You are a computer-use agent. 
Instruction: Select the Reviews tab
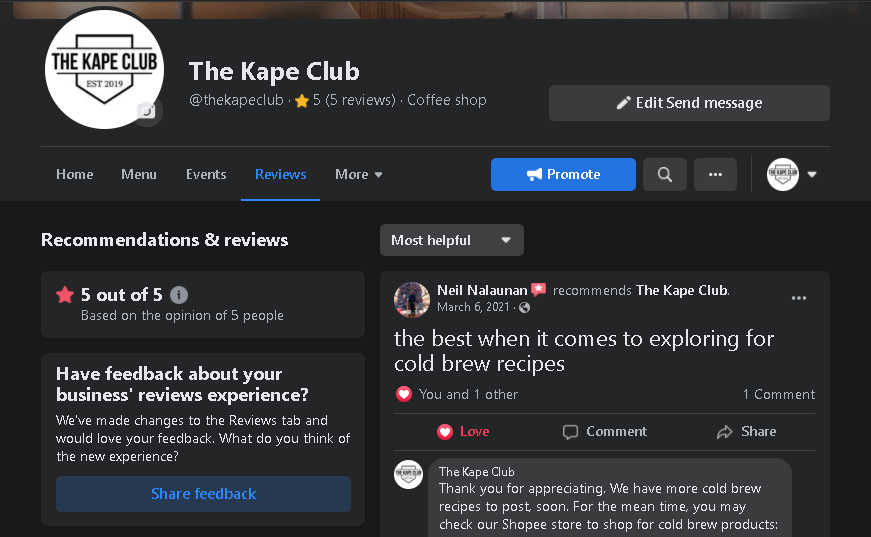[281, 174]
